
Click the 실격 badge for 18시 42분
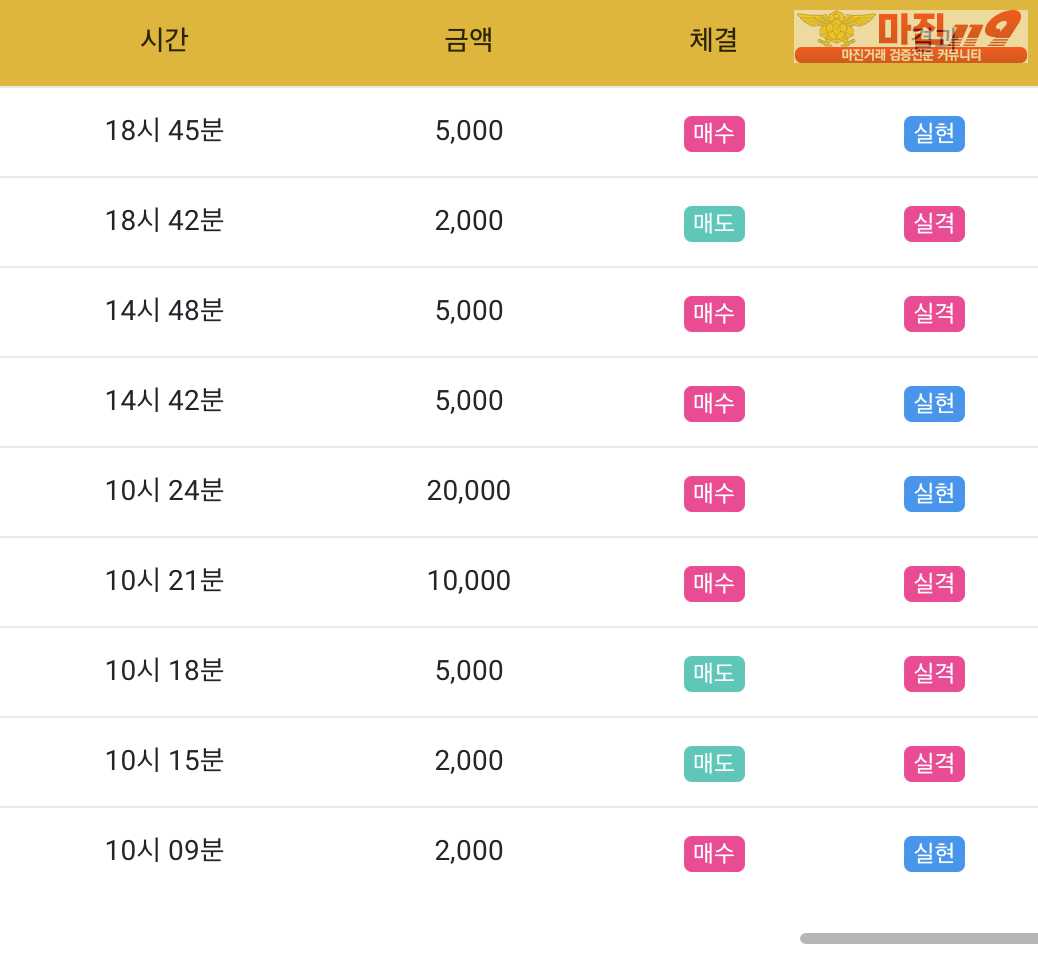click(x=934, y=224)
